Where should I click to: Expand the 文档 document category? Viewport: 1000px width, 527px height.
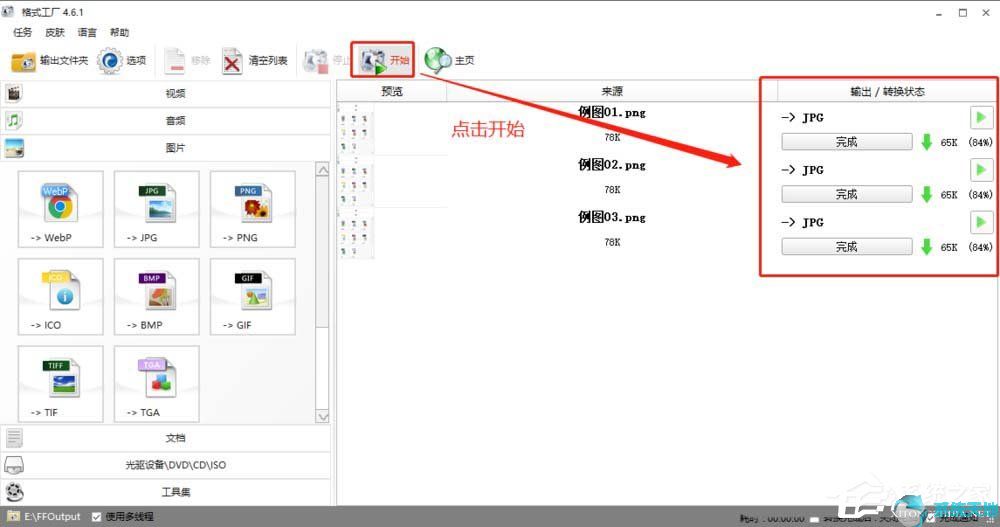pos(166,438)
